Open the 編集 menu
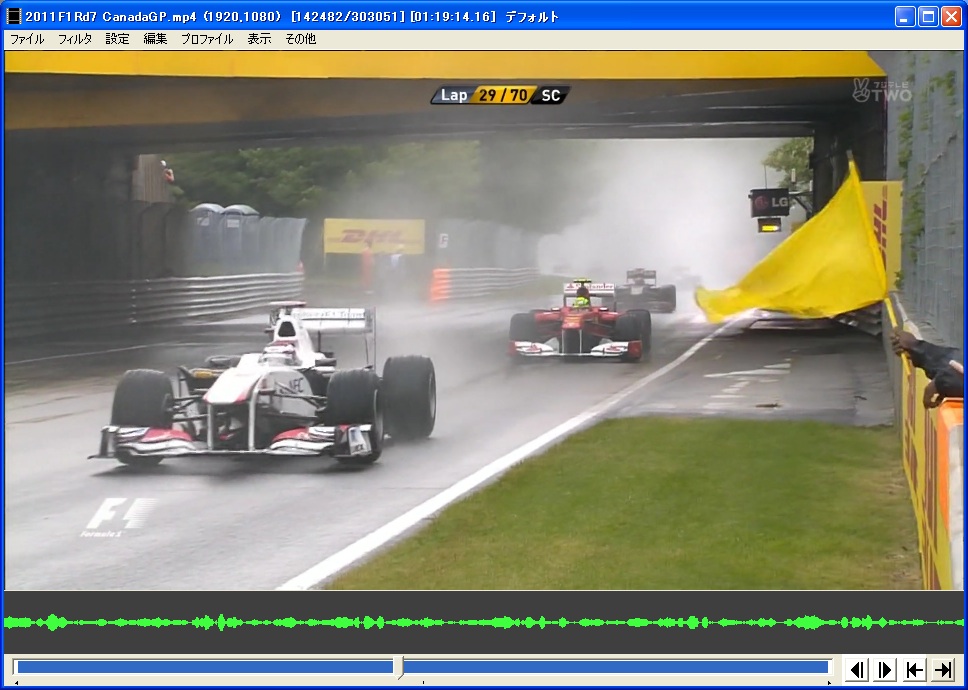The height and width of the screenshot is (690, 968). pyautogui.click(x=155, y=39)
